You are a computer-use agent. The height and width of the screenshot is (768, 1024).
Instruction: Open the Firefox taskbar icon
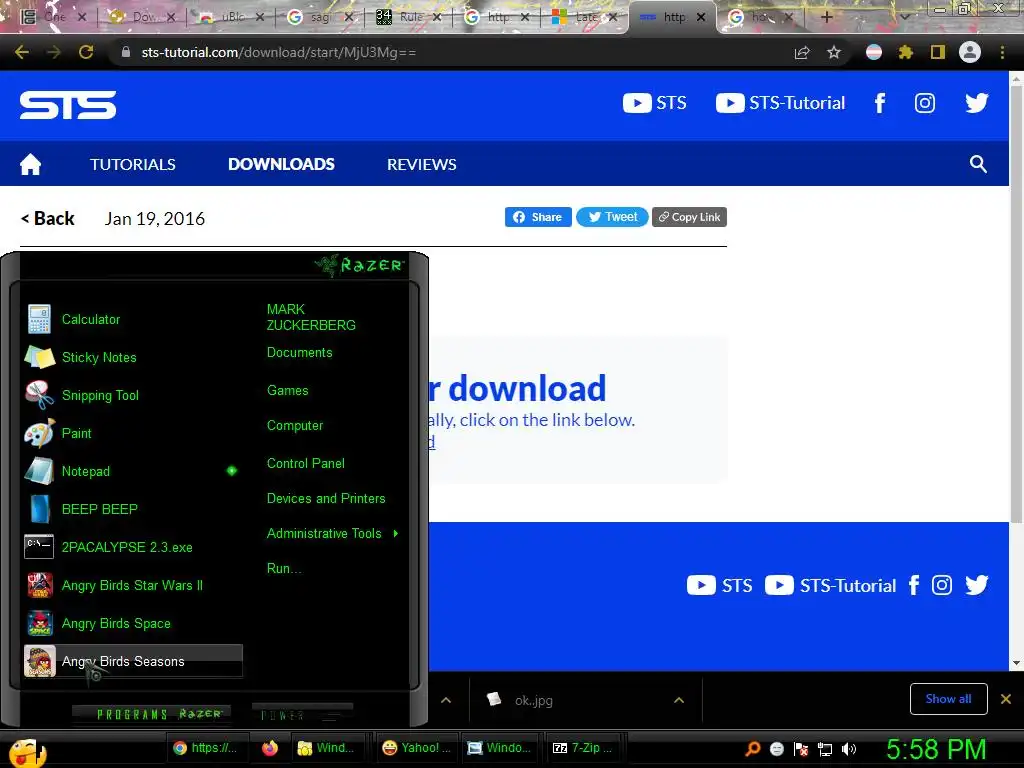[270, 748]
